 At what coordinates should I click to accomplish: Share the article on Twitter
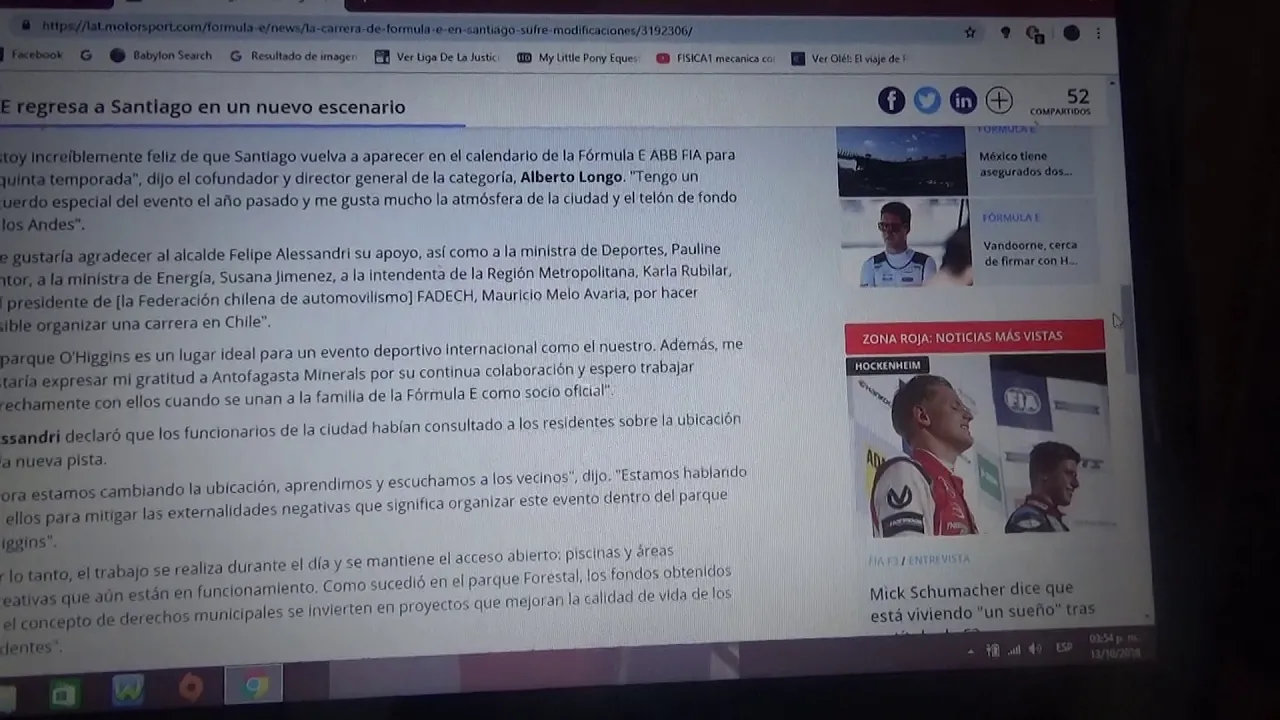(x=927, y=100)
